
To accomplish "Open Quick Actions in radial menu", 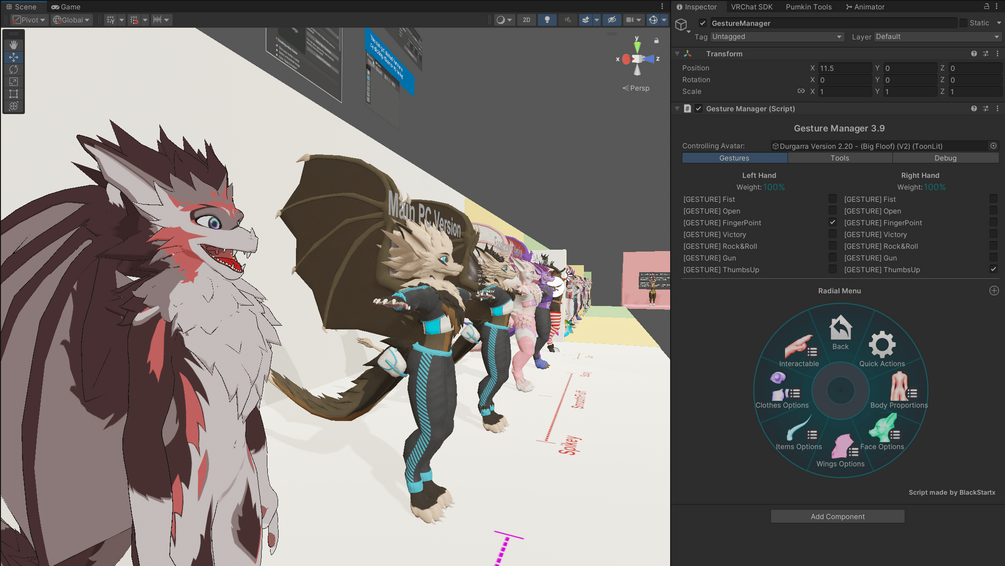I will point(882,349).
